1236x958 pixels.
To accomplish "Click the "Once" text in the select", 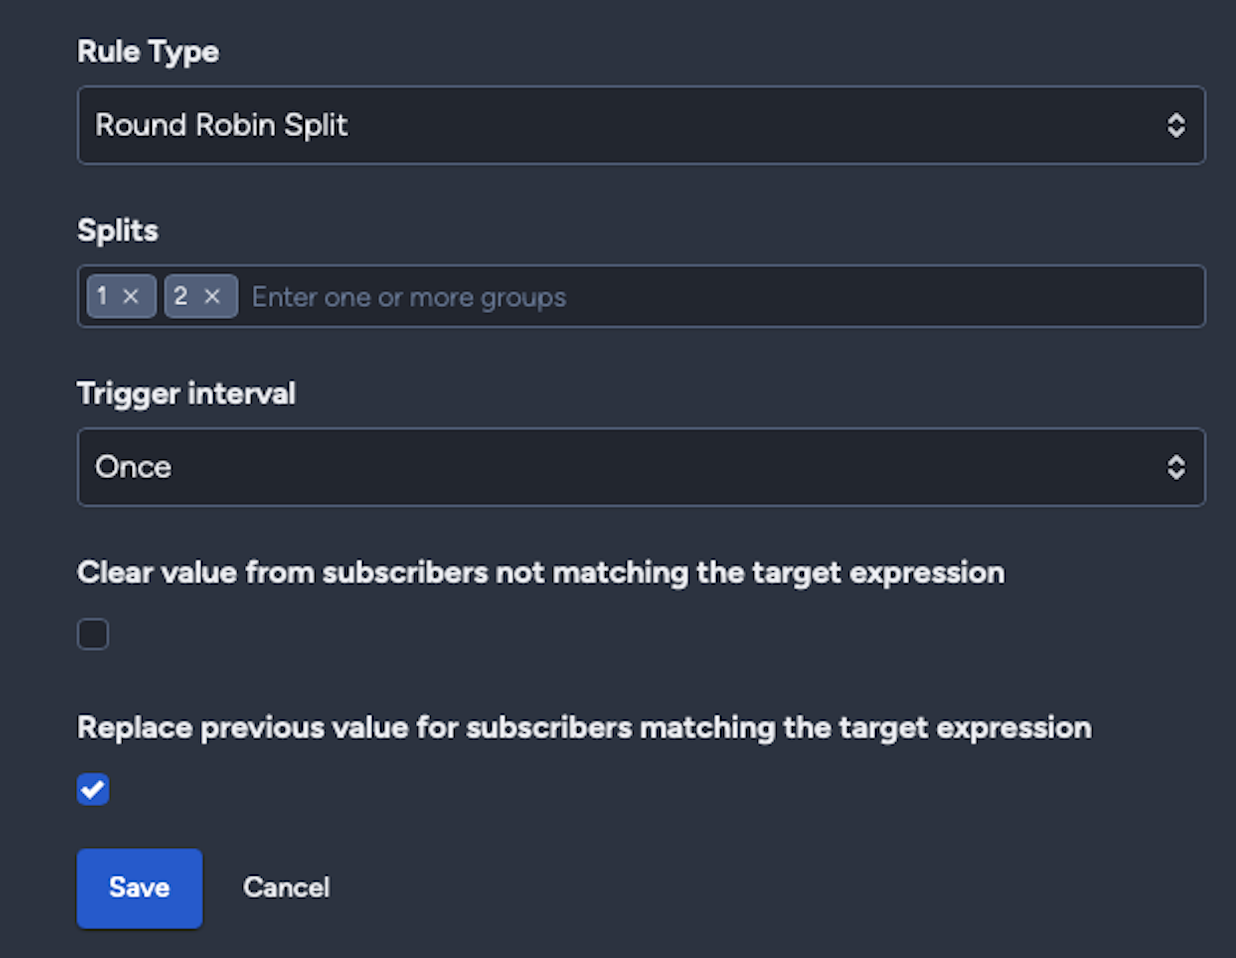I will 133,467.
